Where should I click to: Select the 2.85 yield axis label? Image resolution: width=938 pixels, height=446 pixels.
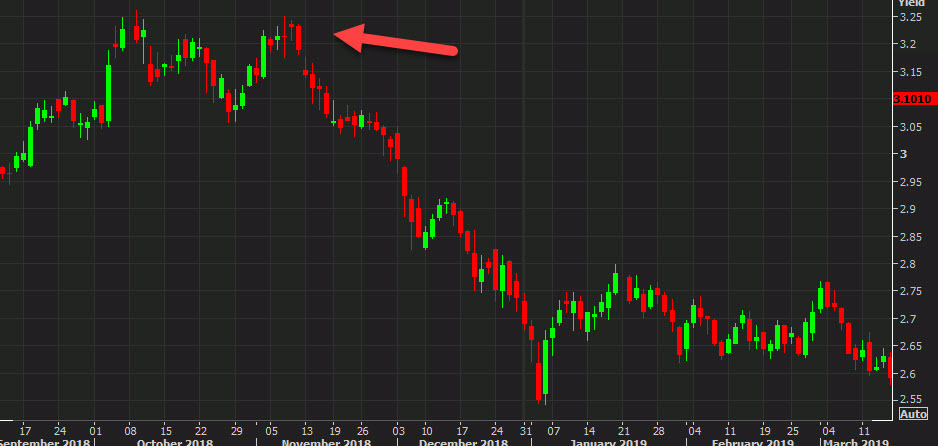[x=910, y=237]
